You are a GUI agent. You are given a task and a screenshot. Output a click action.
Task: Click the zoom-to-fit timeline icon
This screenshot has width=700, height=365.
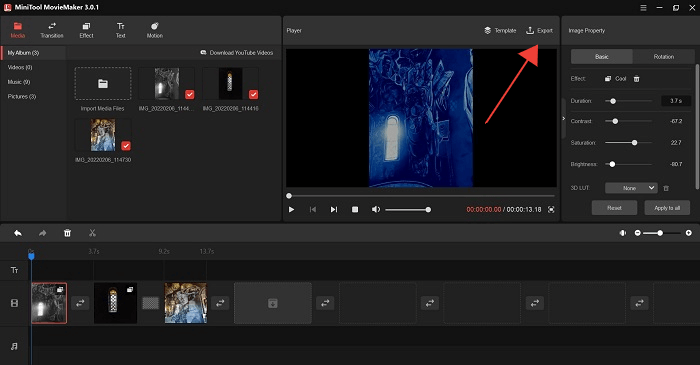pos(623,233)
